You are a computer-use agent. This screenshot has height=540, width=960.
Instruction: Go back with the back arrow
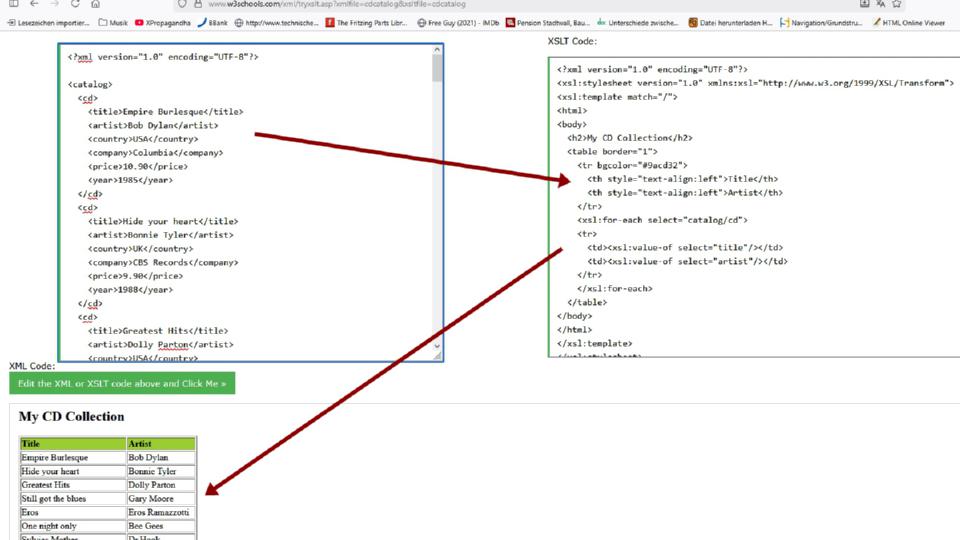[x=33, y=4]
